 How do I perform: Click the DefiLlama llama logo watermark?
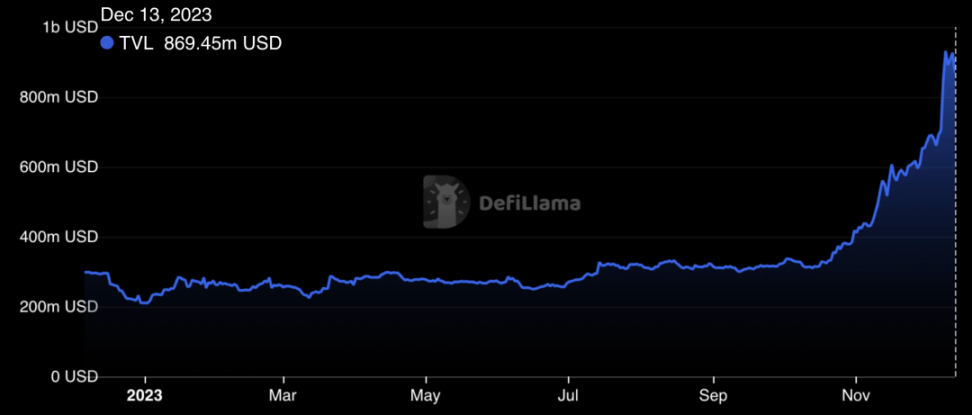pos(446,202)
